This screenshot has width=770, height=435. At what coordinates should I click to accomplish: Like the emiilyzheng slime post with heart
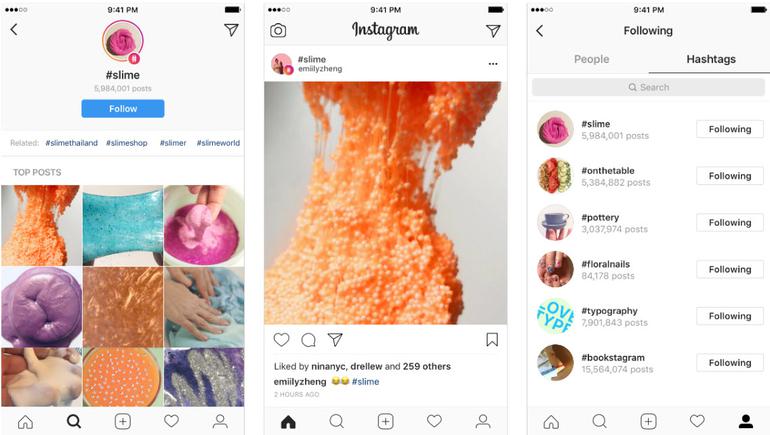click(x=281, y=340)
